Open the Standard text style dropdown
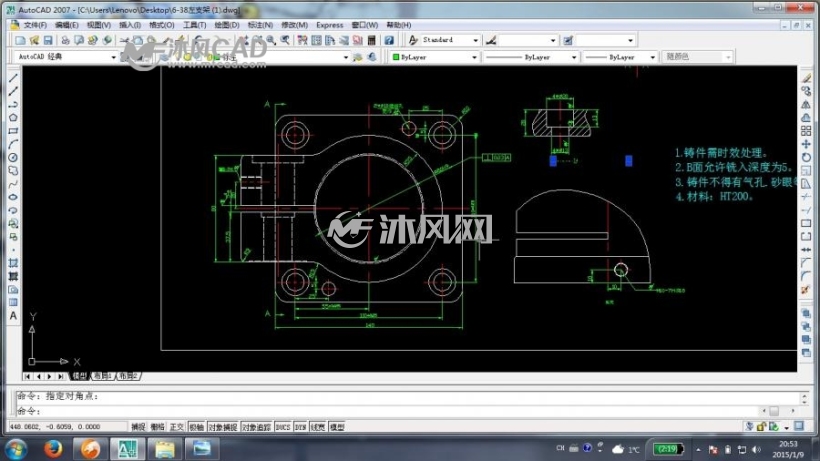Screen dimensions: 820x461 click(475, 40)
